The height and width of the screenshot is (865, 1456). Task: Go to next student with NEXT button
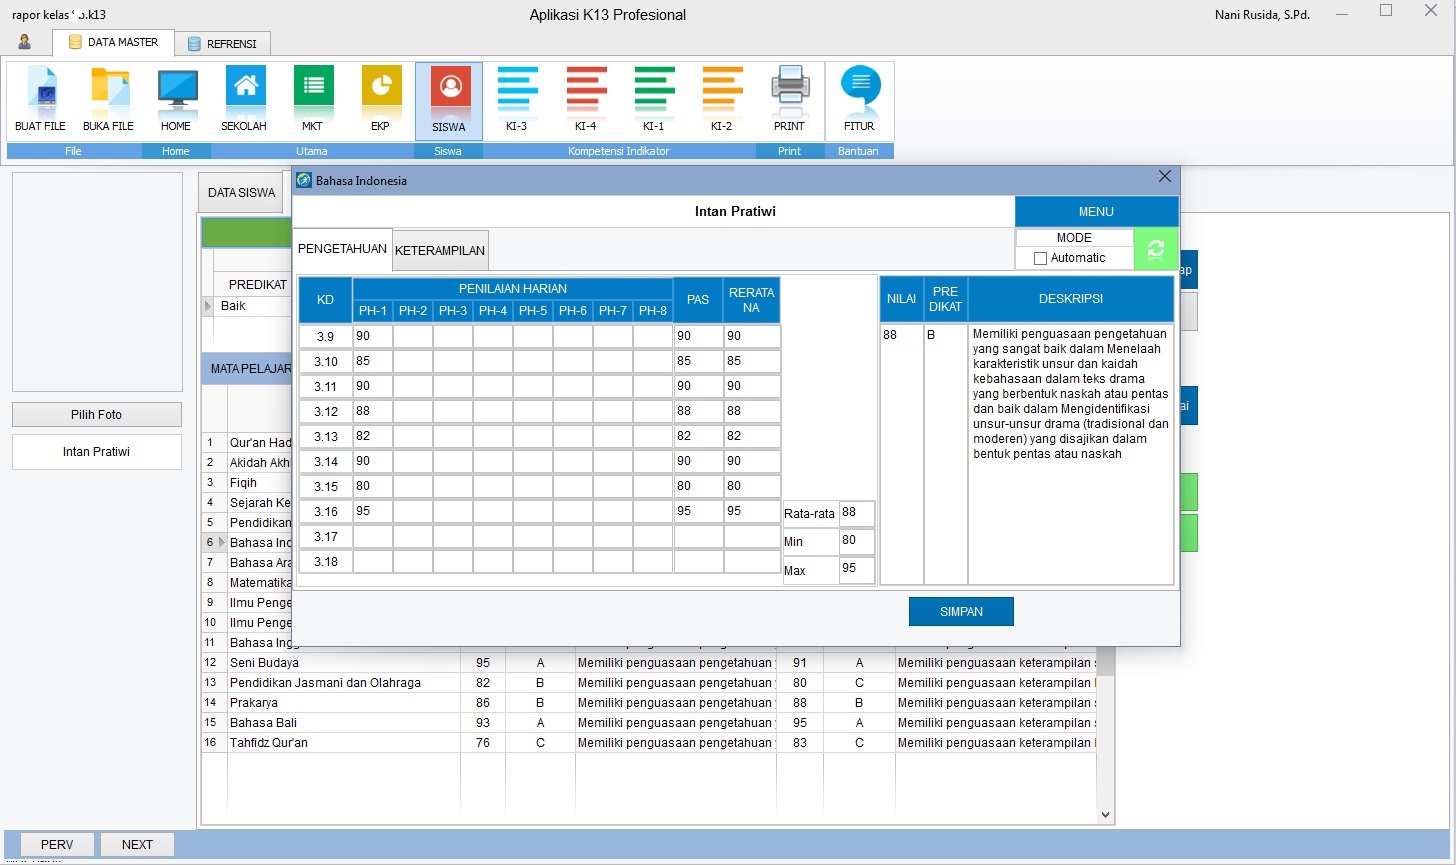coord(136,844)
